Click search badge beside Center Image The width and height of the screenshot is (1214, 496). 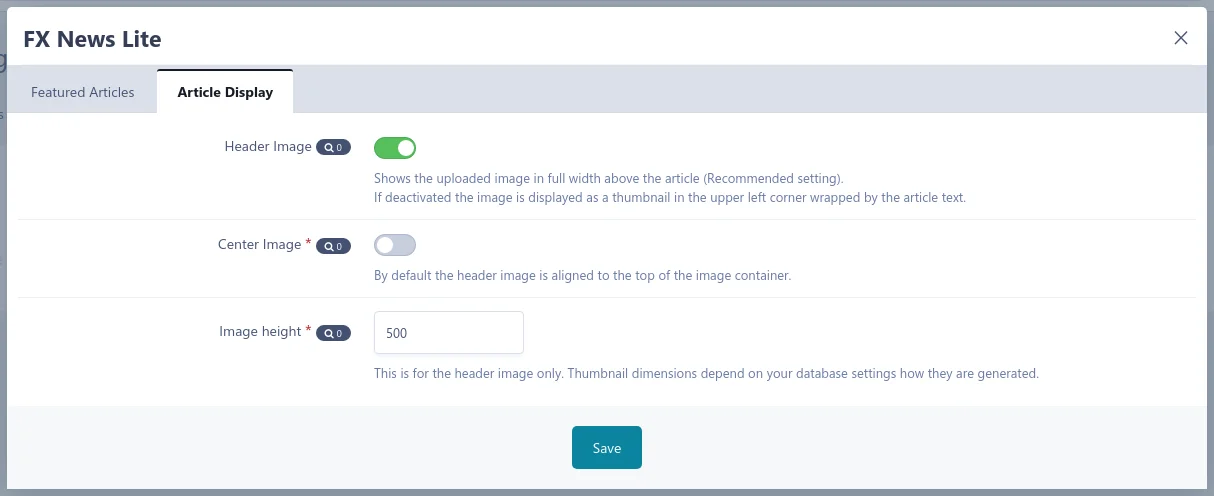(334, 246)
